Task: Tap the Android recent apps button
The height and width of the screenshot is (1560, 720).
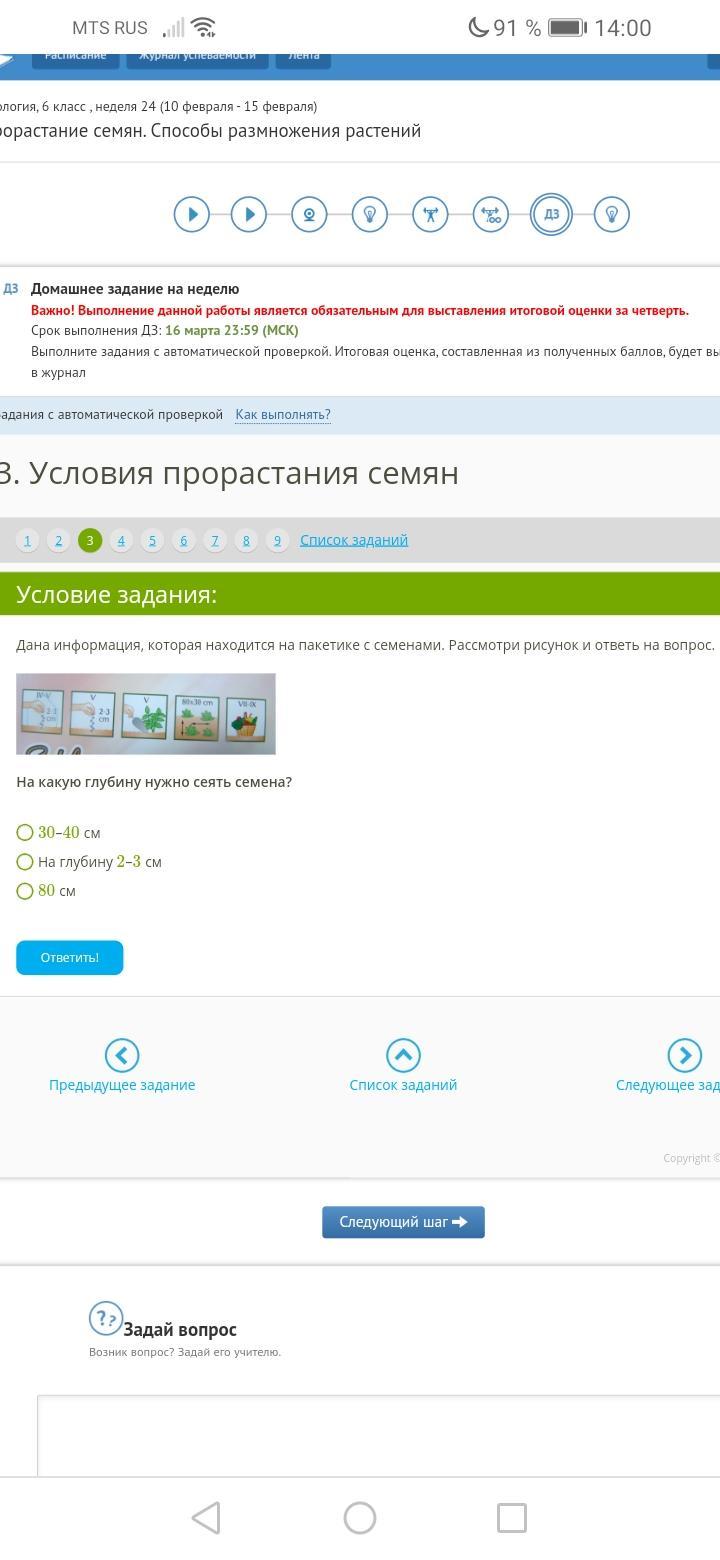Action: [512, 1518]
